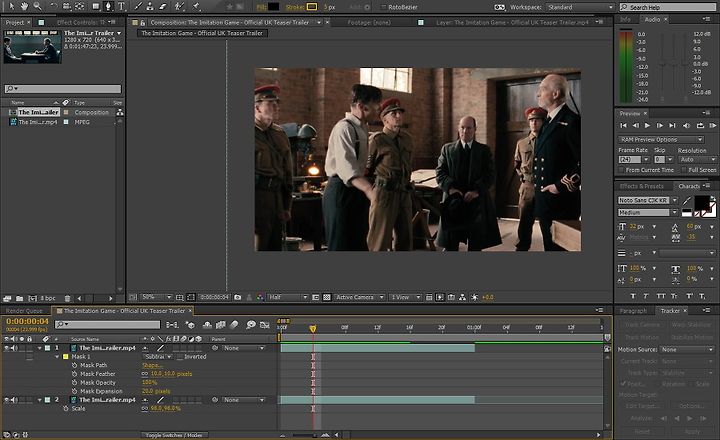720x440 pixels.
Task: Select the Horizontal Type tool
Action: click(122, 6)
